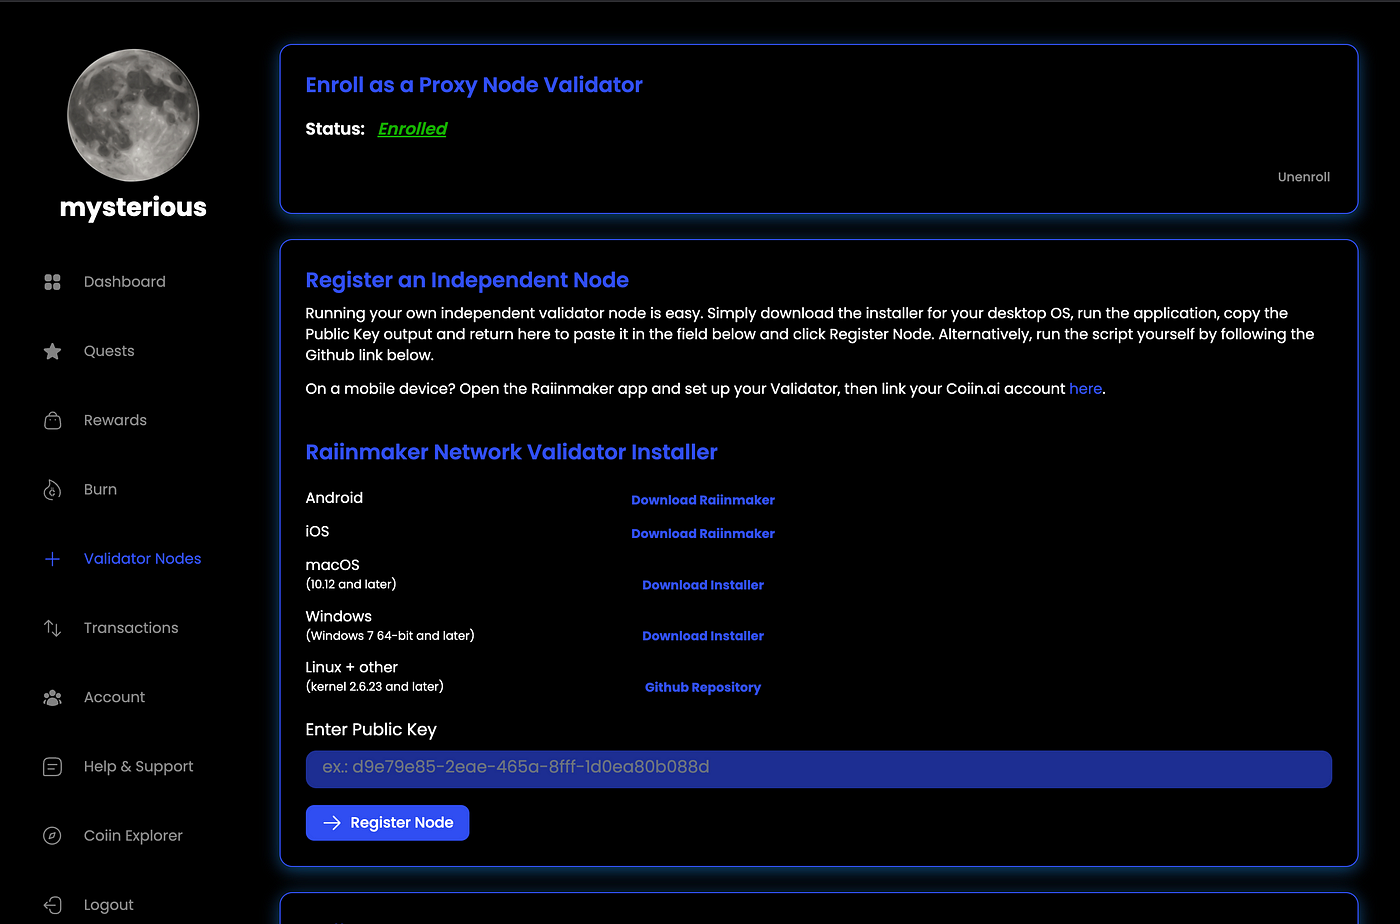Download Installer for Windows
Screen dimensions: 1400x924
pos(703,636)
